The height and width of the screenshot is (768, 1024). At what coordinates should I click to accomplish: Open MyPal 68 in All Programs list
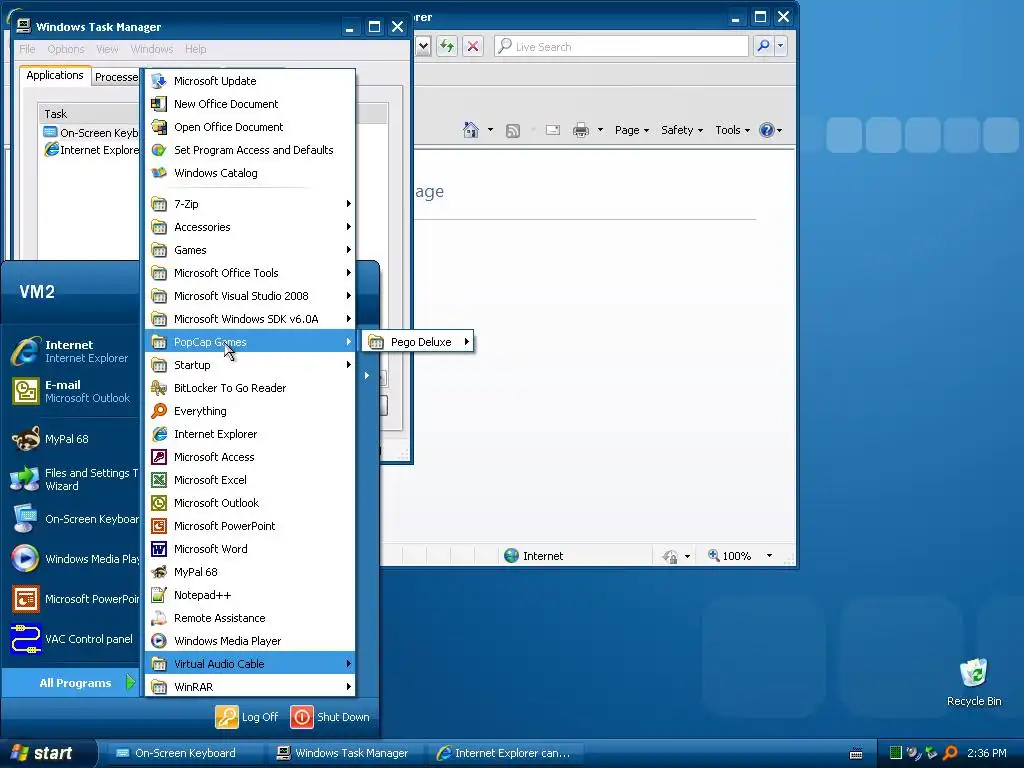(249, 572)
